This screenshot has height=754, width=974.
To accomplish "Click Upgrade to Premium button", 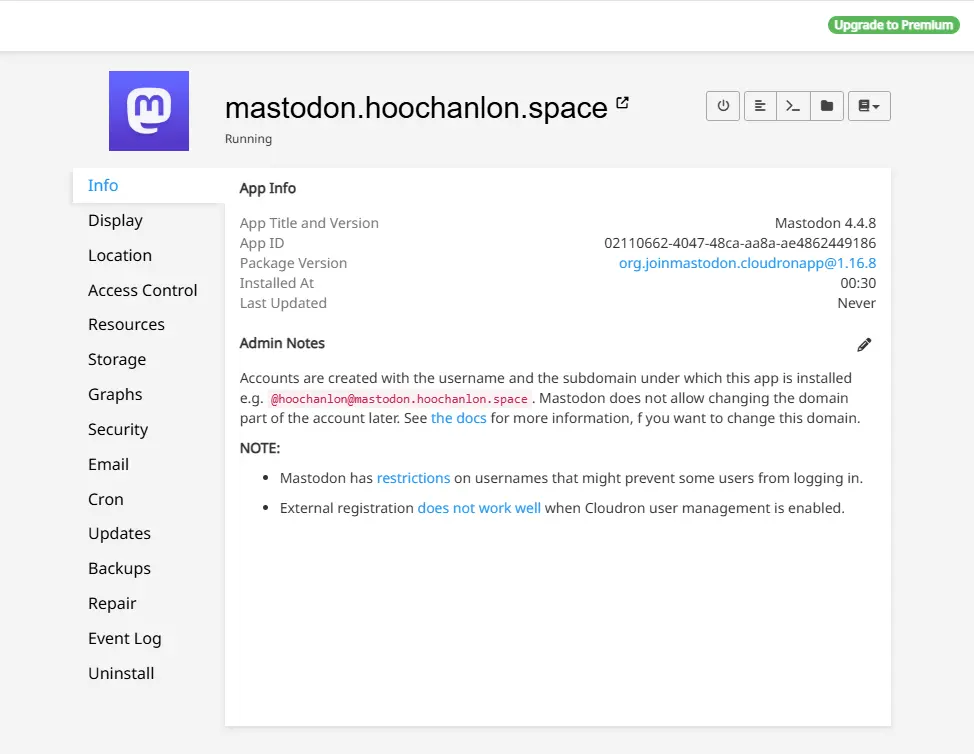I will pos(893,25).
